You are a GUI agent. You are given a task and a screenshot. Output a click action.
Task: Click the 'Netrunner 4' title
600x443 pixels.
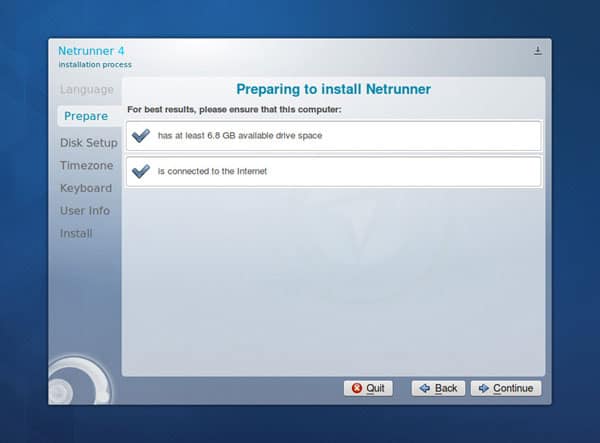91,51
